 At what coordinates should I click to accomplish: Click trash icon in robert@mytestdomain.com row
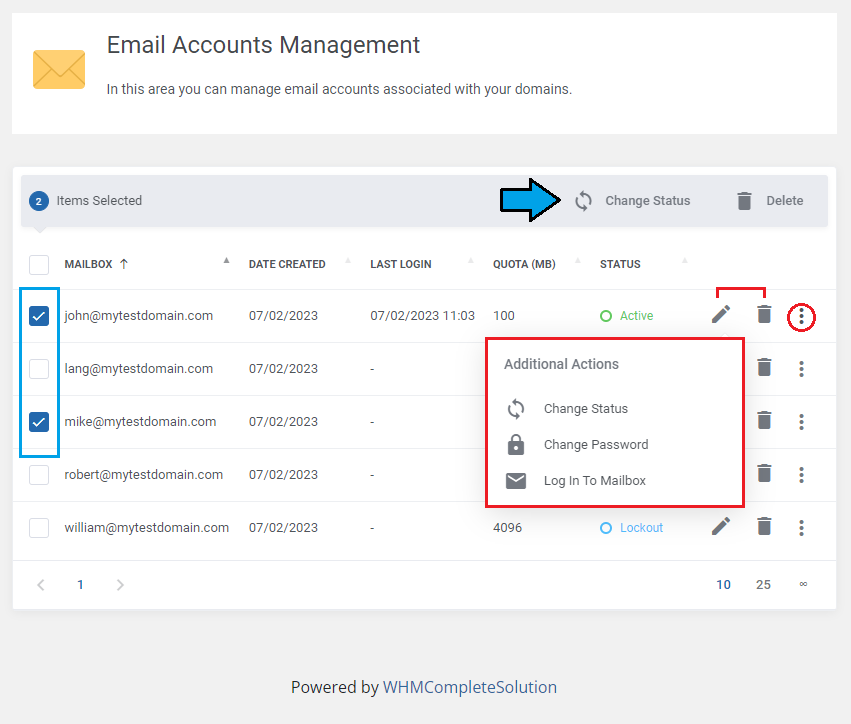pyautogui.click(x=764, y=473)
